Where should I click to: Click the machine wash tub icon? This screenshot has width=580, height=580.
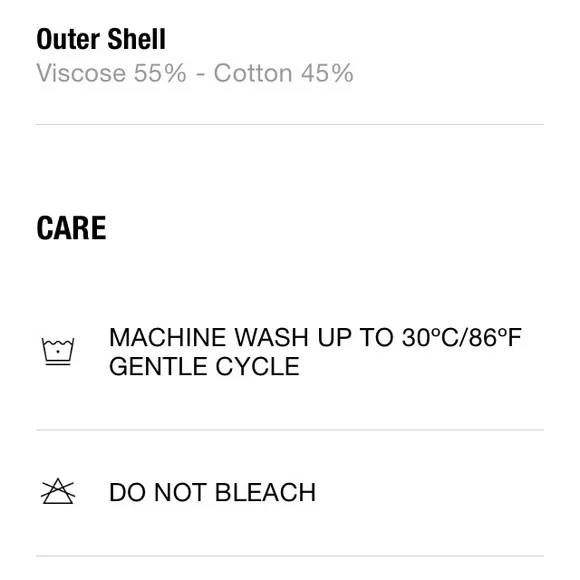tap(58, 351)
